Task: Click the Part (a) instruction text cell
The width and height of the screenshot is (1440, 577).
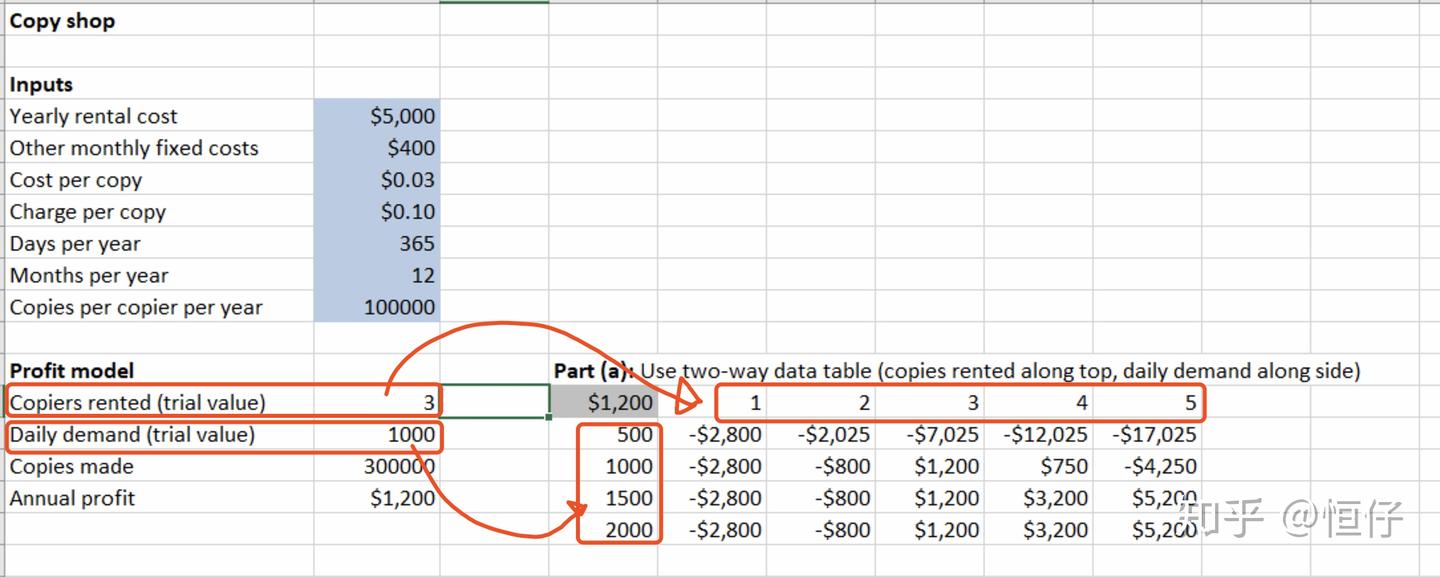Action: 700,370
